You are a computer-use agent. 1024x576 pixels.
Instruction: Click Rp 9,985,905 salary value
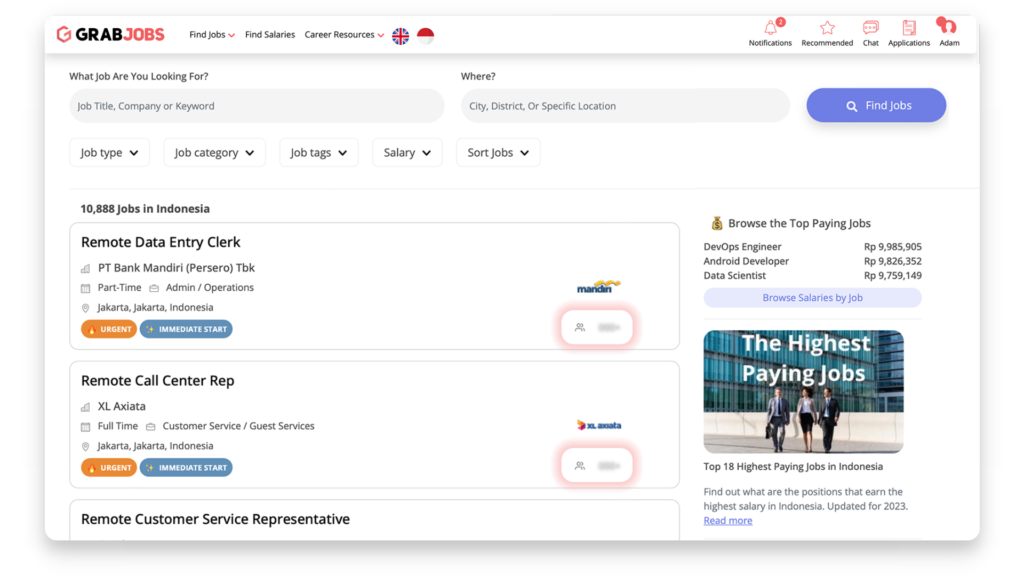pos(893,247)
